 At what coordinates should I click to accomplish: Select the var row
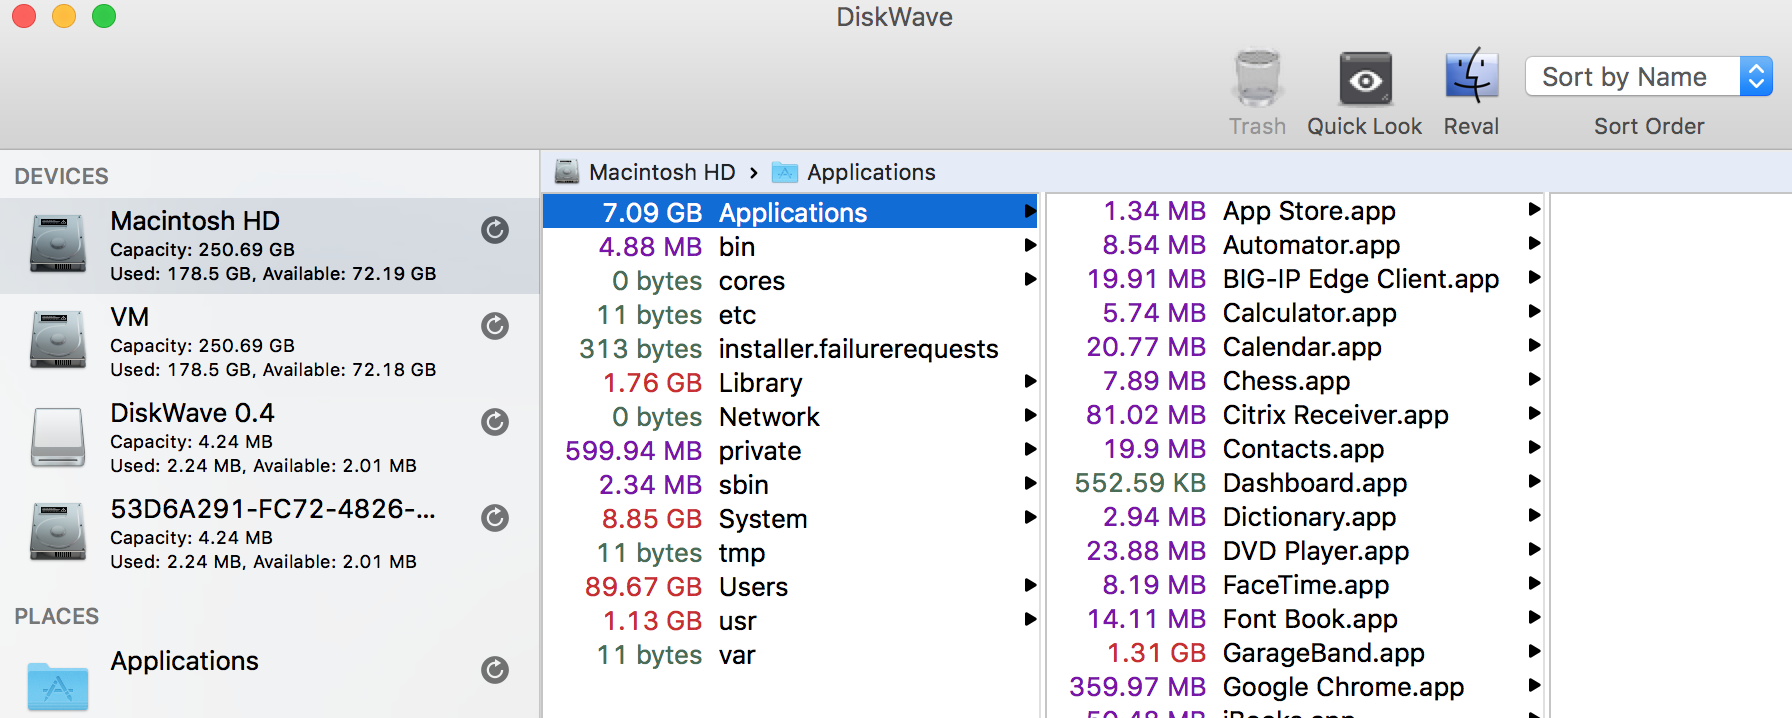[790, 655]
